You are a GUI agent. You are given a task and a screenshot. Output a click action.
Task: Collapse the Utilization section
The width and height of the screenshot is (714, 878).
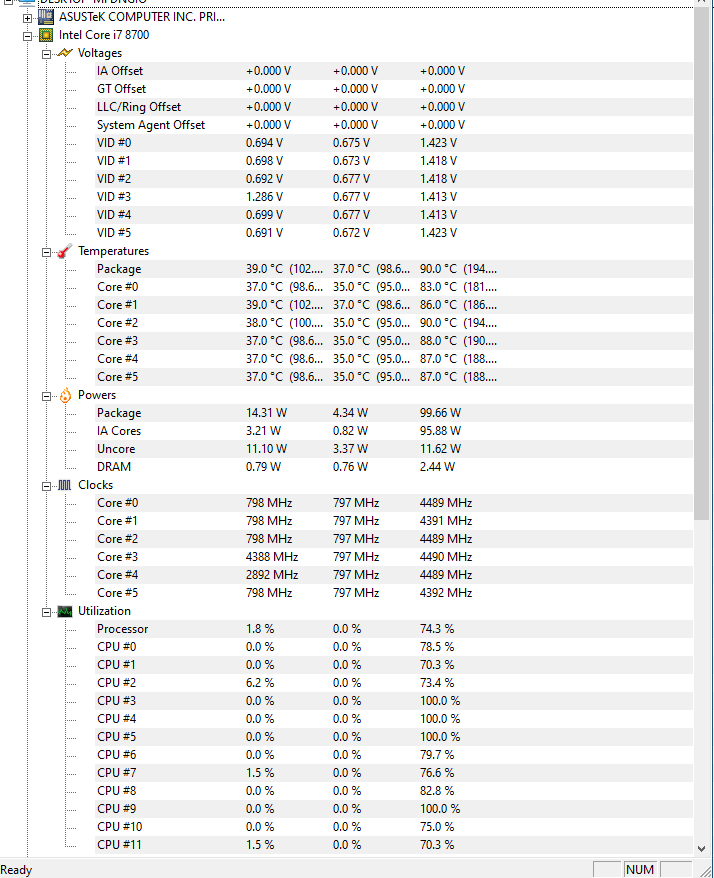[46, 613]
